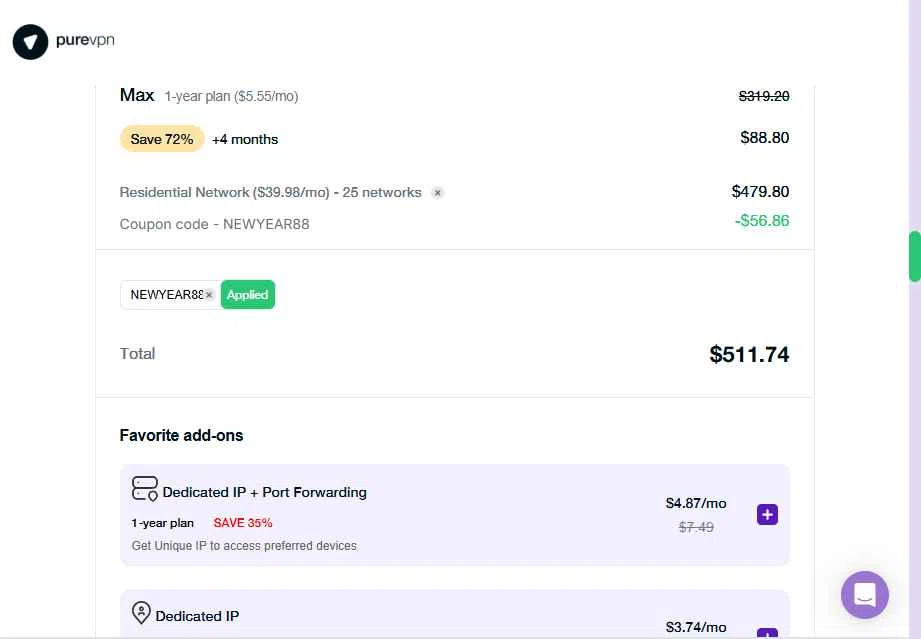Click the purevpn wordmark text
This screenshot has width=921, height=639.
point(85,41)
